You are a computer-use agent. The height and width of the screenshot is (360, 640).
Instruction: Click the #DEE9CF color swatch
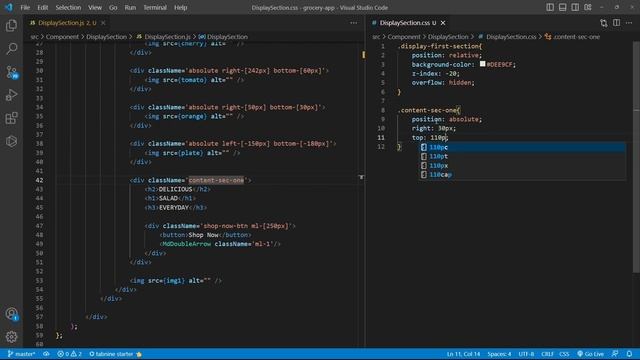click(482, 64)
